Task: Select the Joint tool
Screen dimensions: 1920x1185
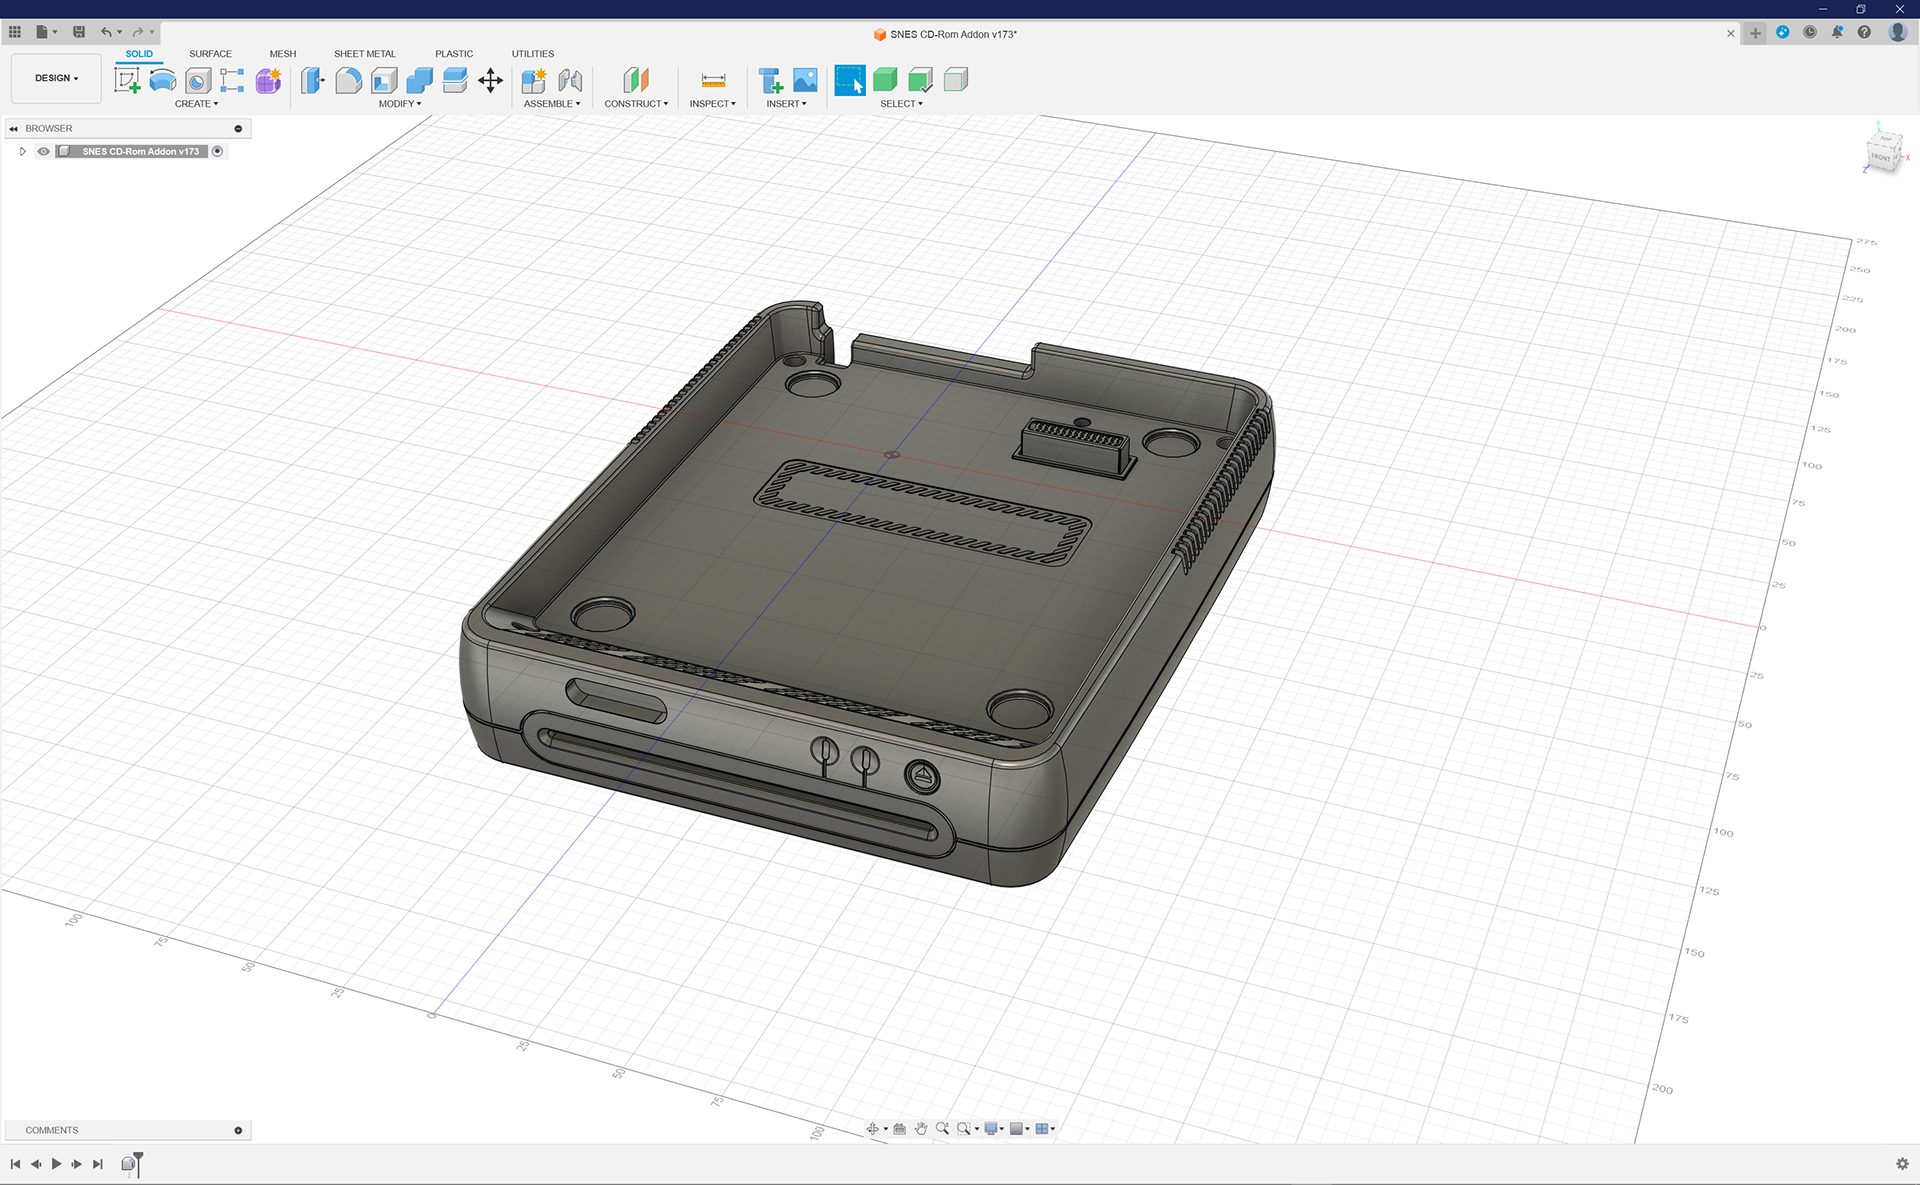Action: coord(570,80)
